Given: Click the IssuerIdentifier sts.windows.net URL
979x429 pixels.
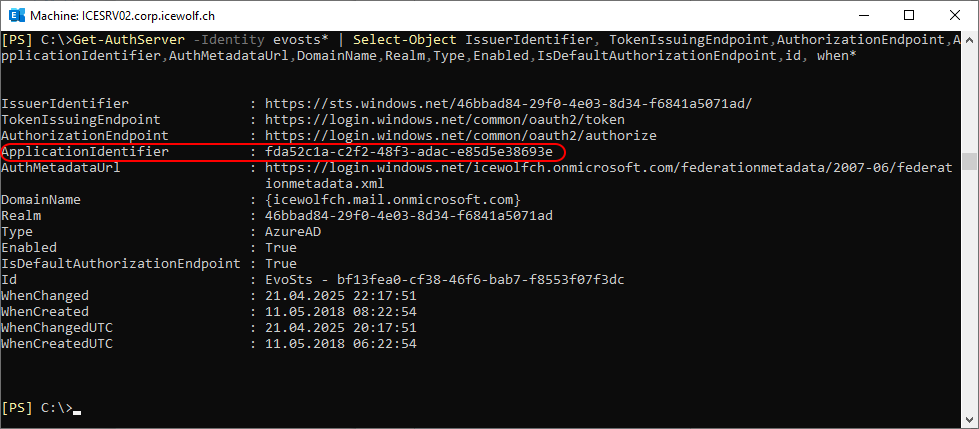Looking at the screenshot, I should coord(508,104).
